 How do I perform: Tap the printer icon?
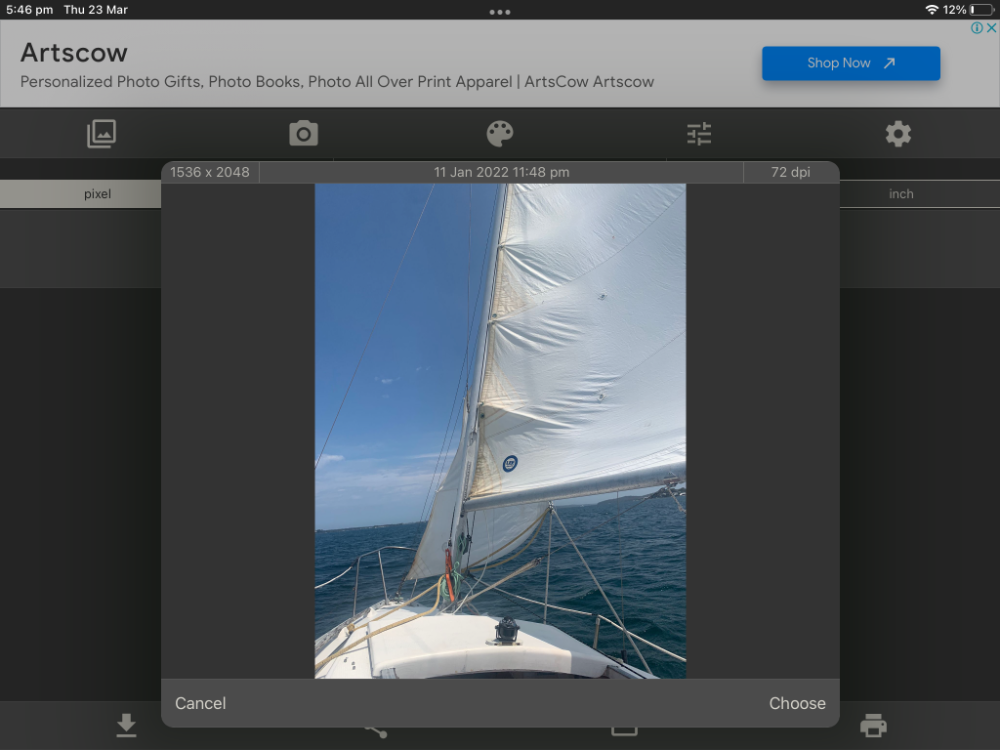tap(873, 725)
